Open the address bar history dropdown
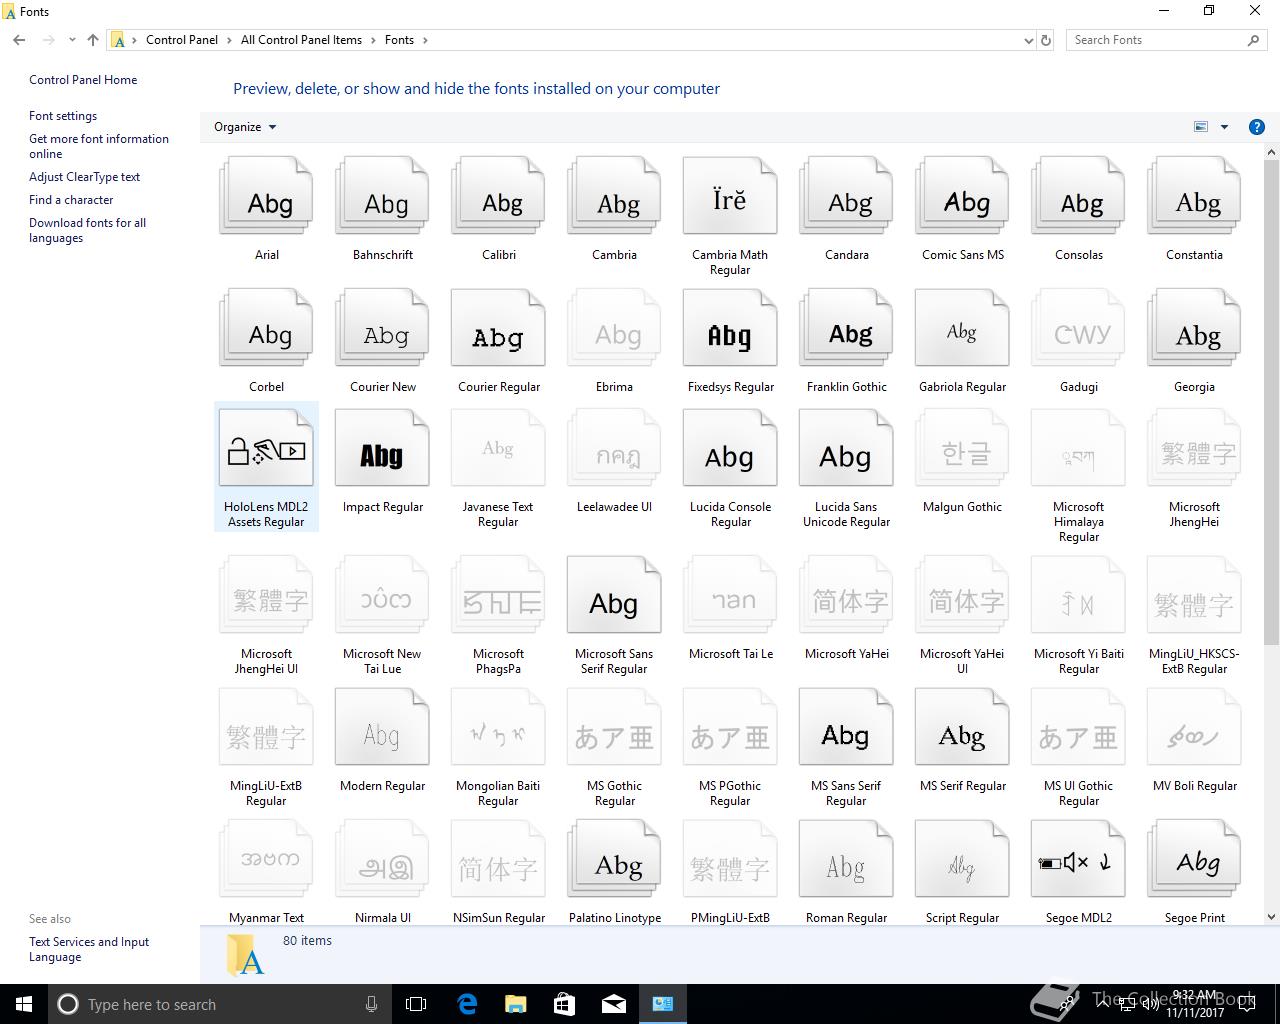The height and width of the screenshot is (1024, 1280). (x=1028, y=40)
